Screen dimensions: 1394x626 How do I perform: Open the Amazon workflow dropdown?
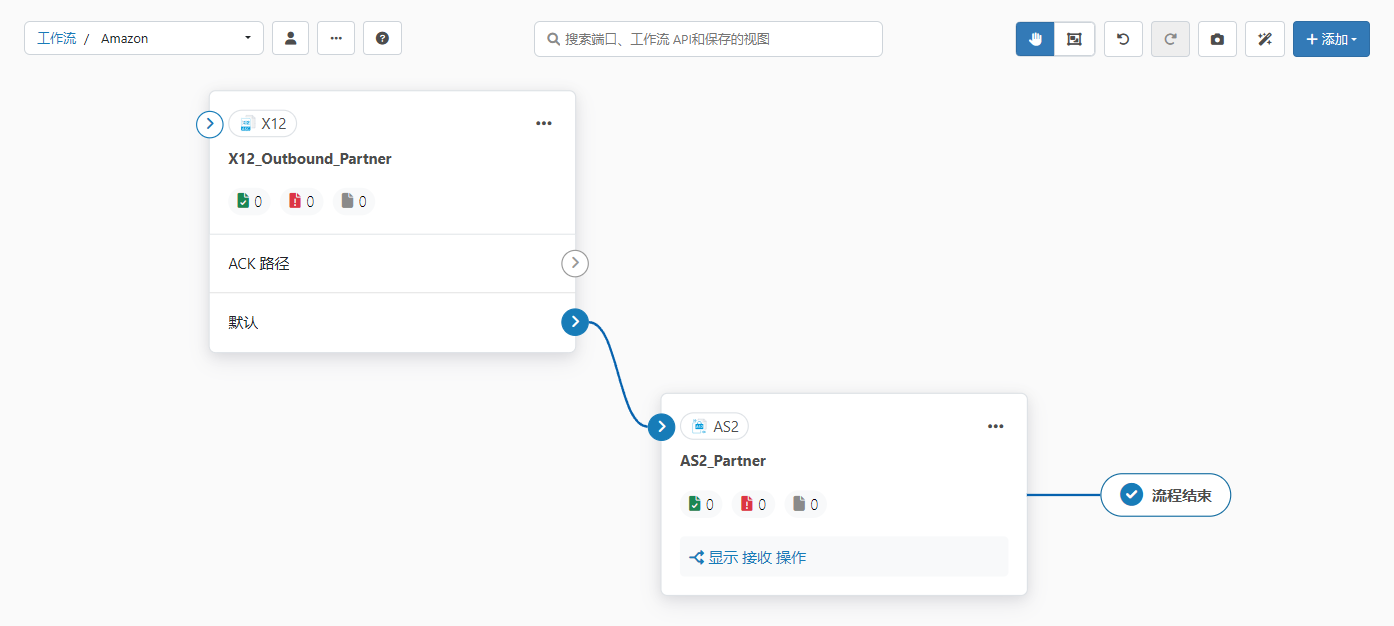point(175,39)
